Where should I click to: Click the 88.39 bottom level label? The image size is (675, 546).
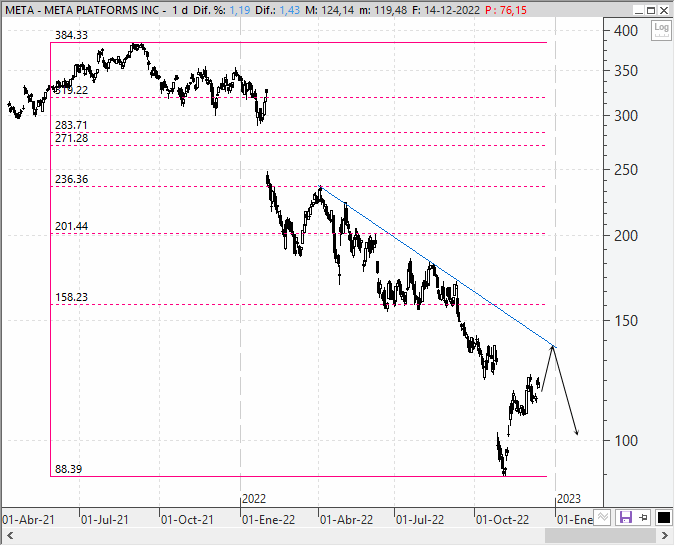pyautogui.click(x=68, y=469)
